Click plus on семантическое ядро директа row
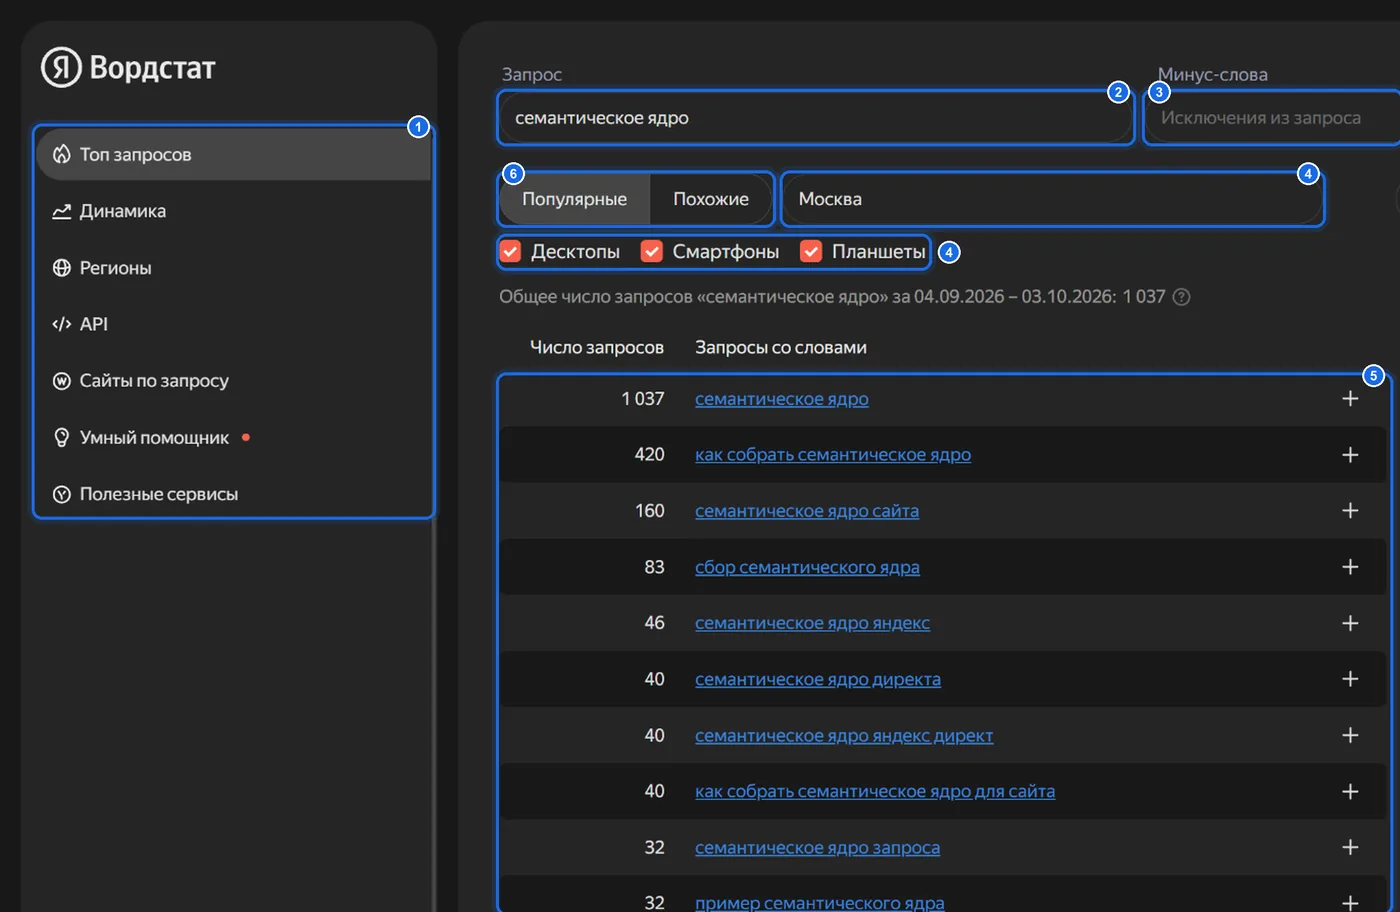The width and height of the screenshot is (1400, 912). coord(1350,679)
